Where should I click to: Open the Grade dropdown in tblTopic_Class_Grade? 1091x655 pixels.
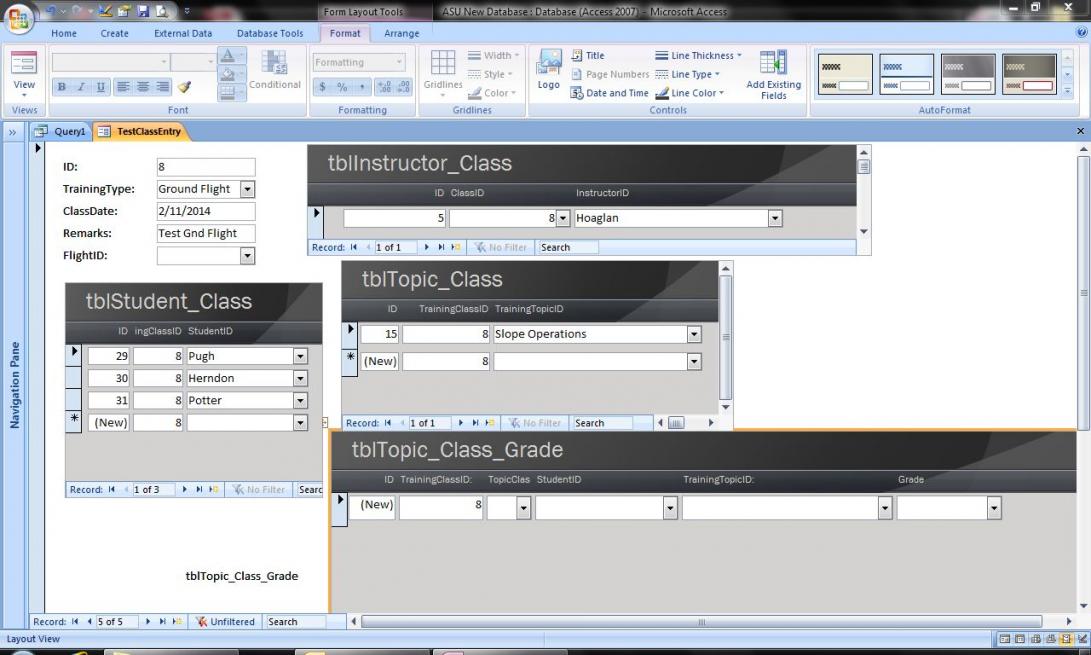994,508
